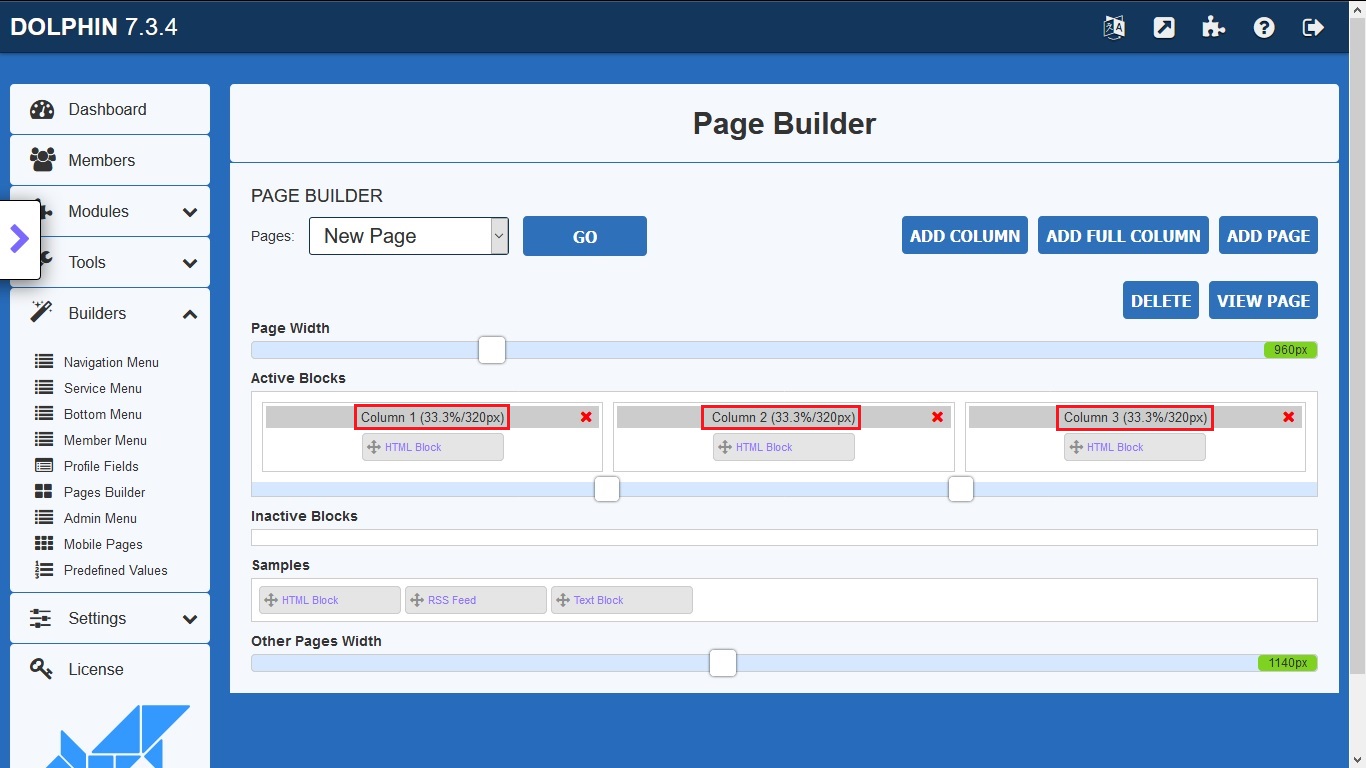
Task: Click the Page Width slider handle
Action: click(x=492, y=350)
